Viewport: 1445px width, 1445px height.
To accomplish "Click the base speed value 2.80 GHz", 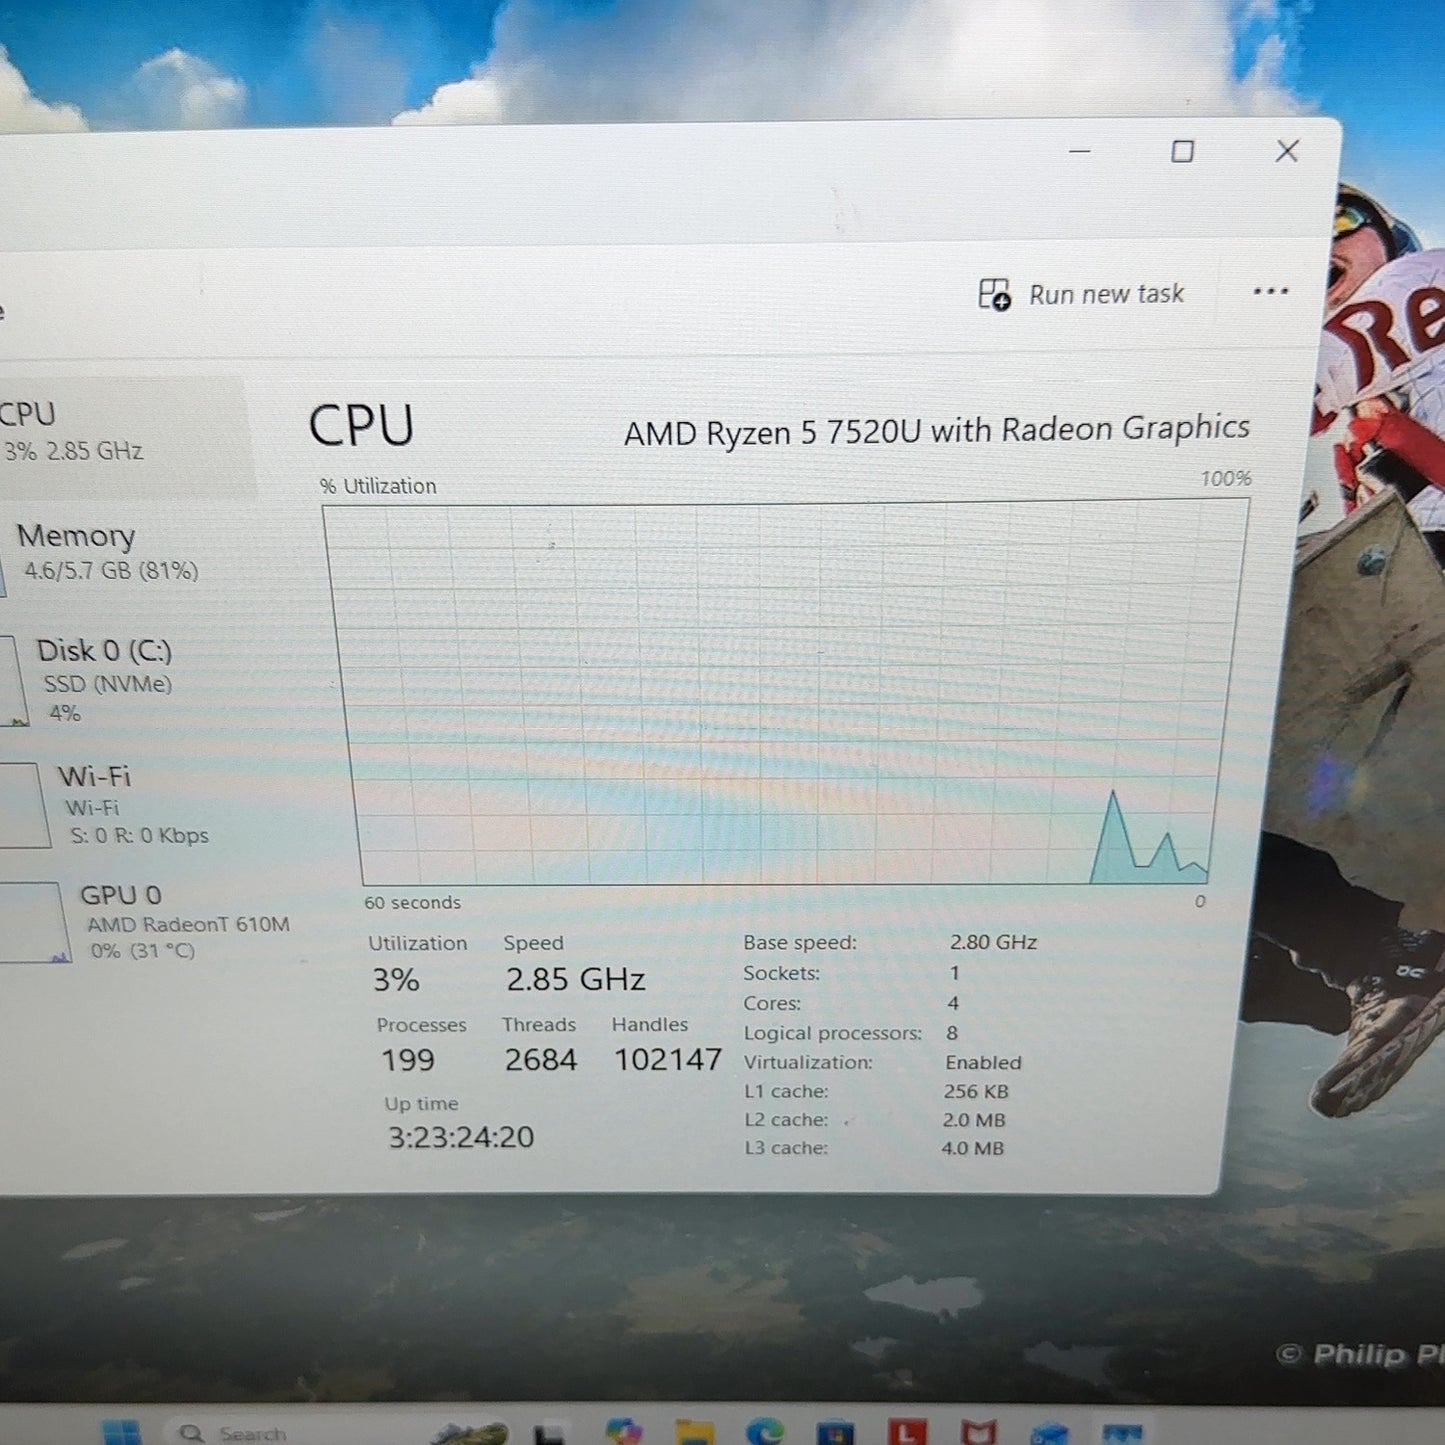I will click(x=993, y=942).
